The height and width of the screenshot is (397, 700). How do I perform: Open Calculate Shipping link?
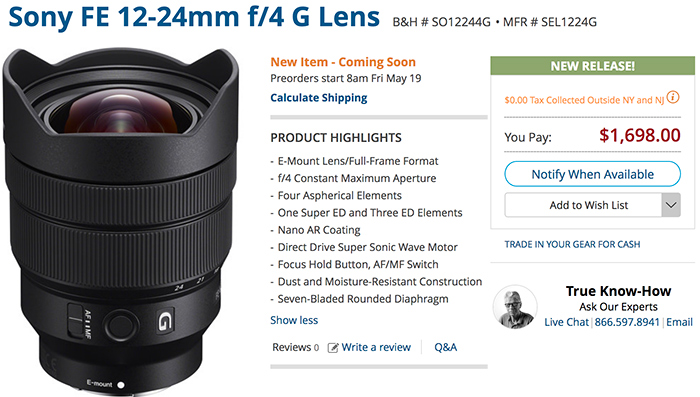click(319, 98)
